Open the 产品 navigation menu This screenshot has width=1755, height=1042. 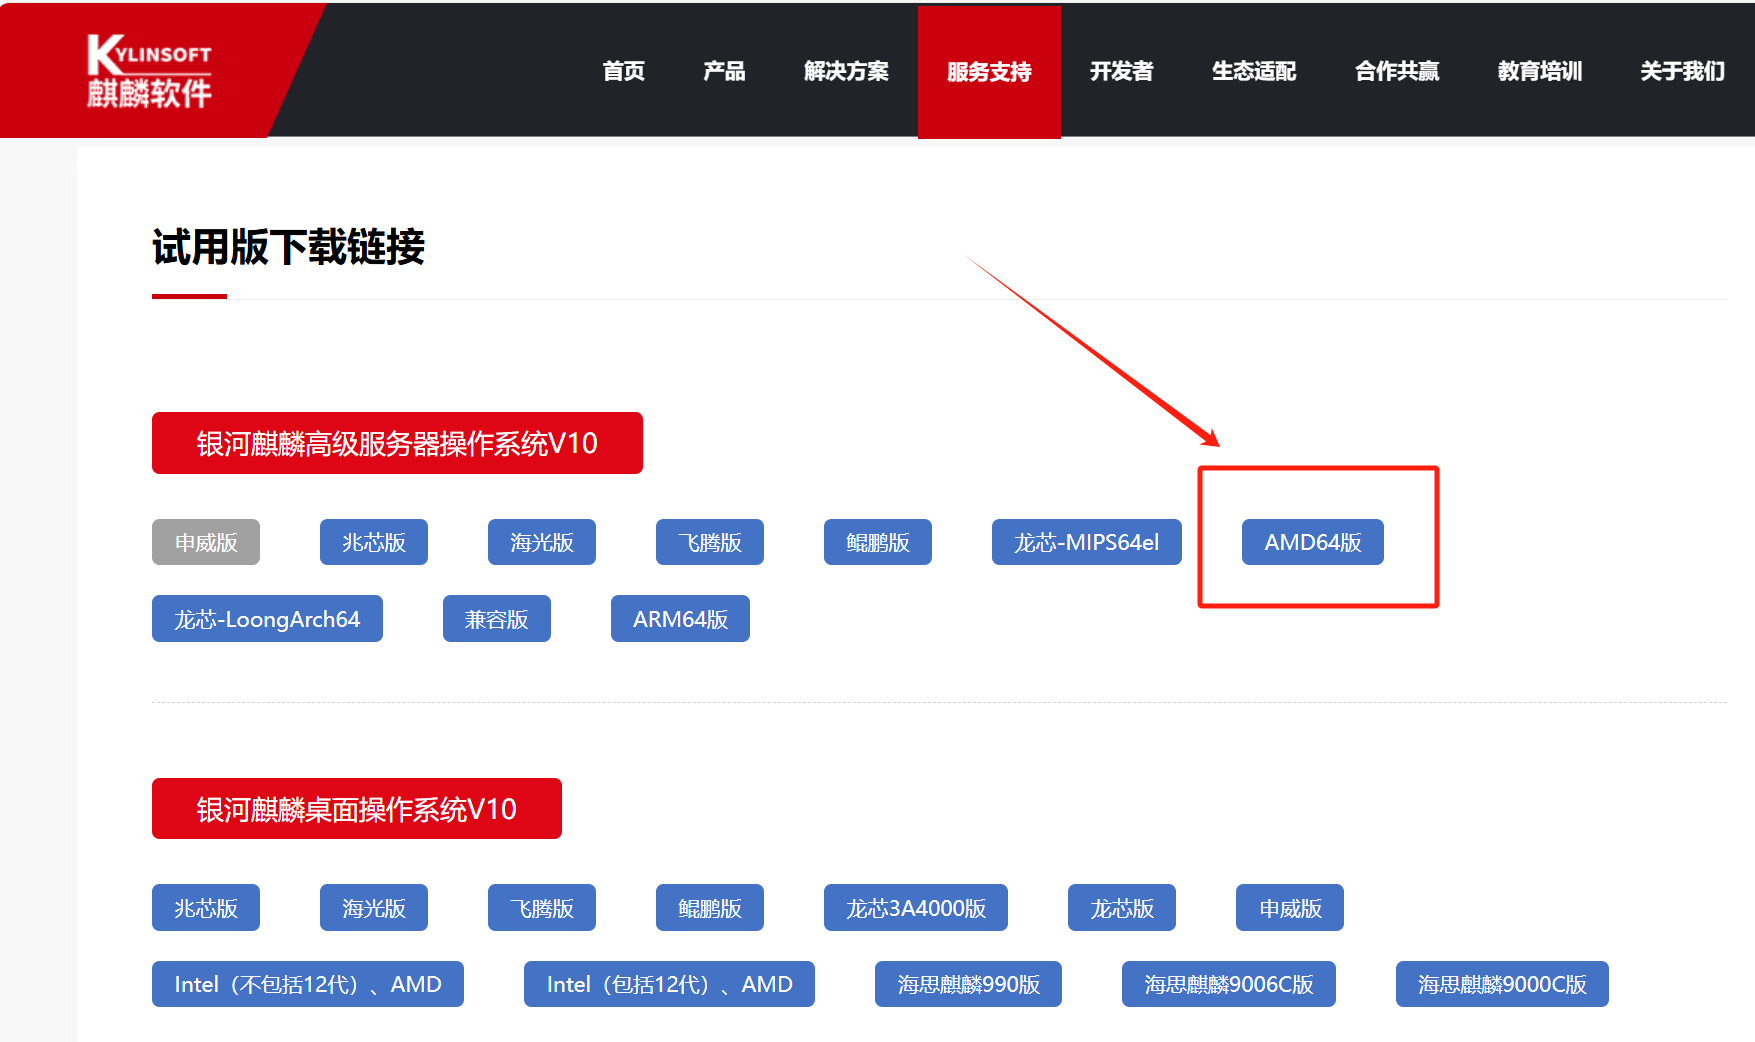tap(724, 71)
